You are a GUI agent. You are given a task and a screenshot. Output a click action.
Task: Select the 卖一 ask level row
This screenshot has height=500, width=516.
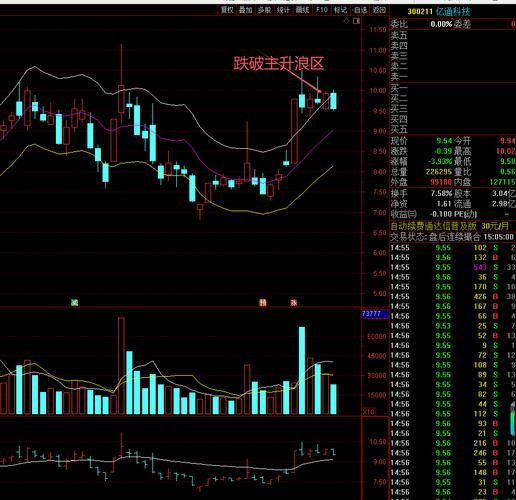(x=453, y=77)
